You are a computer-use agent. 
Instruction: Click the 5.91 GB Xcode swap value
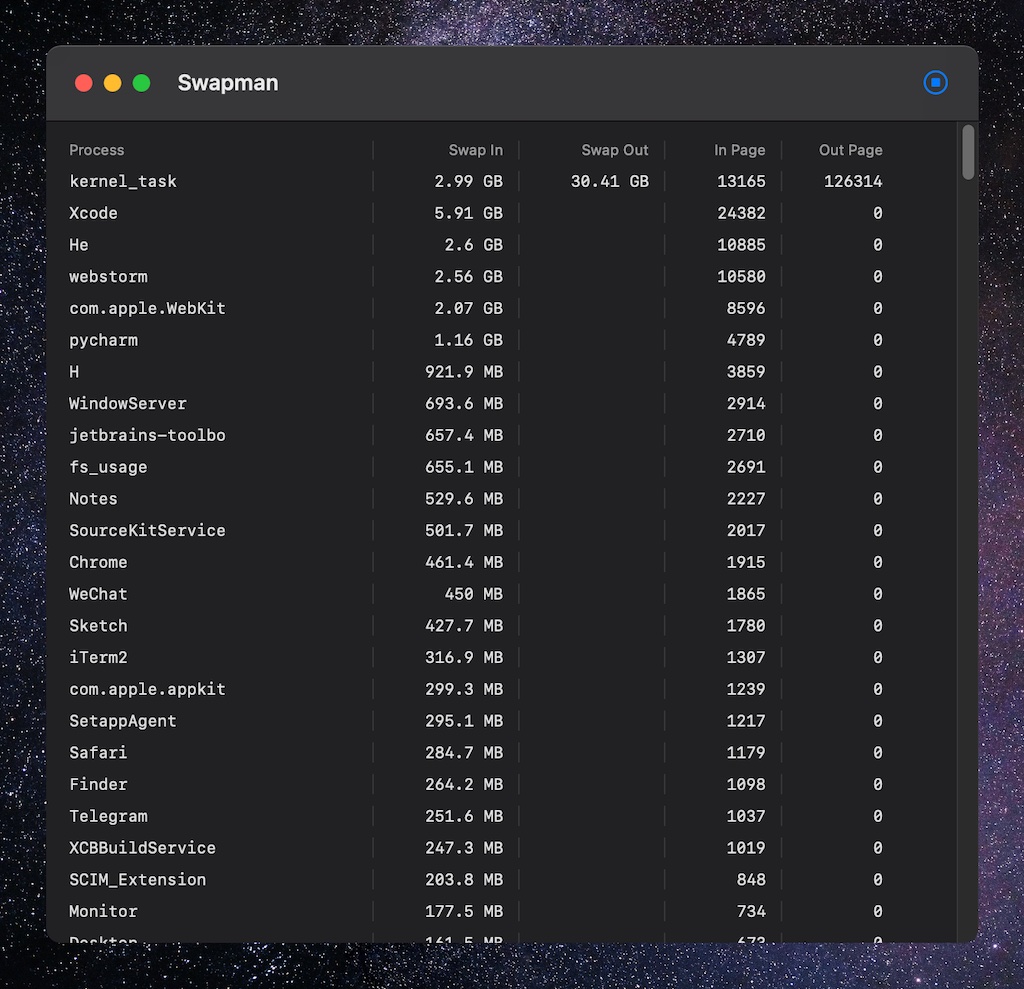468,213
